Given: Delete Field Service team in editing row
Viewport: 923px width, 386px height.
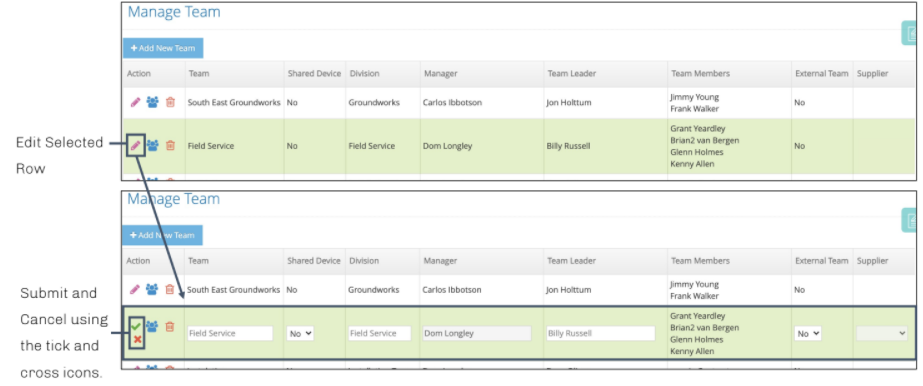Looking at the screenshot, I should 170,327.
